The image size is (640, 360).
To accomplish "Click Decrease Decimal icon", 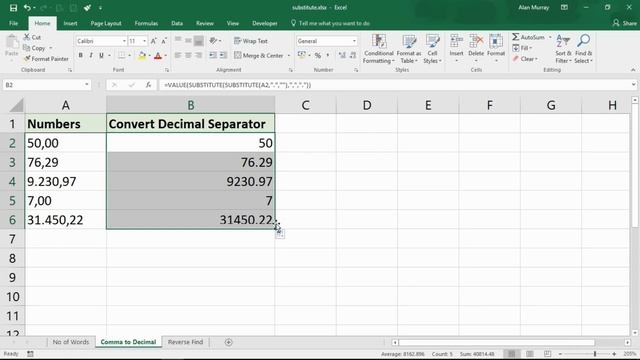I will coord(353,55).
